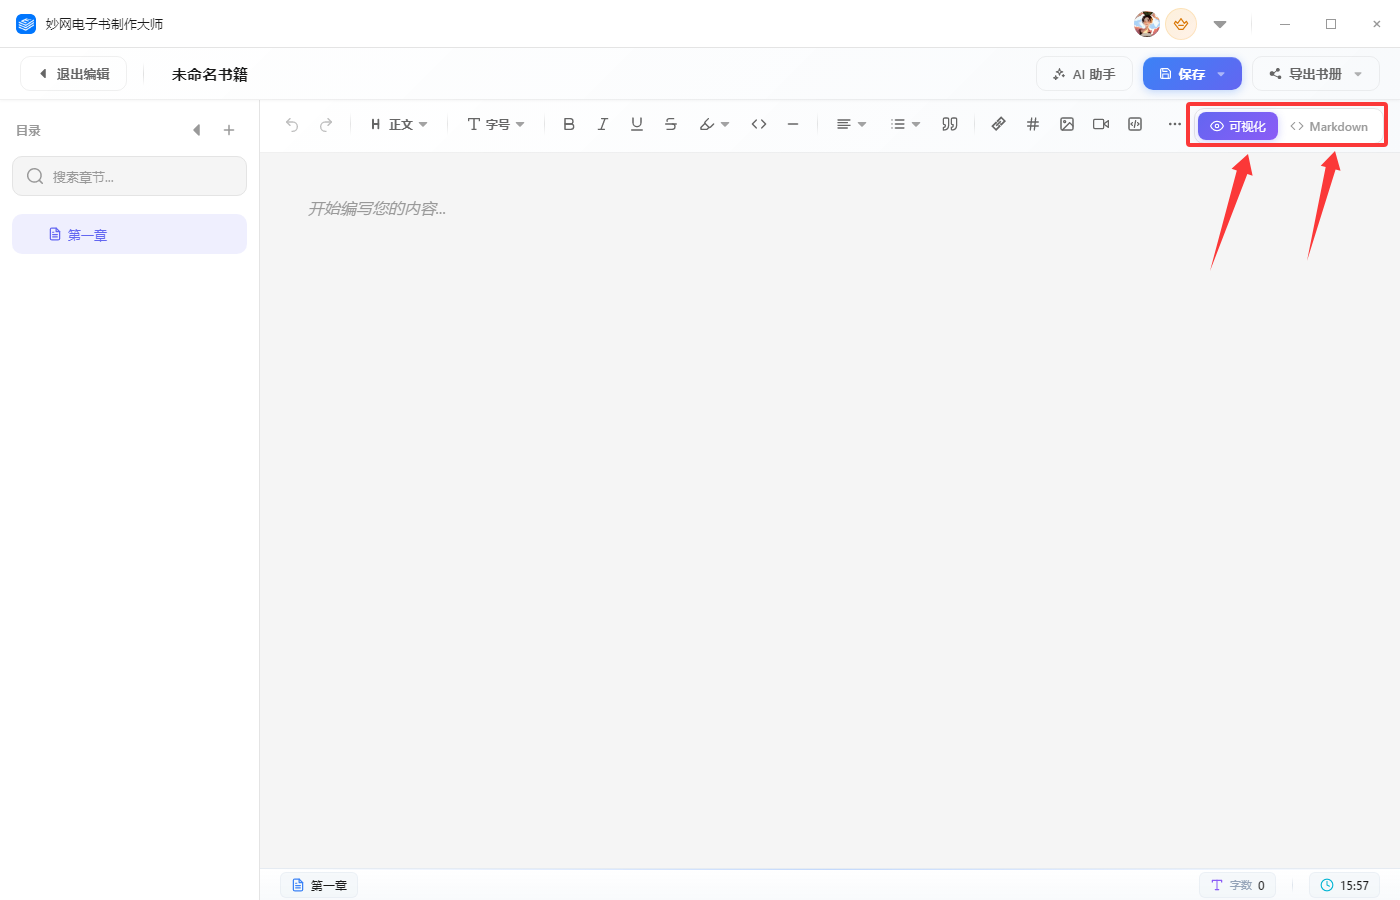Insert a blockquote with the quote icon
Viewport: 1400px width, 900px height.
[950, 124]
